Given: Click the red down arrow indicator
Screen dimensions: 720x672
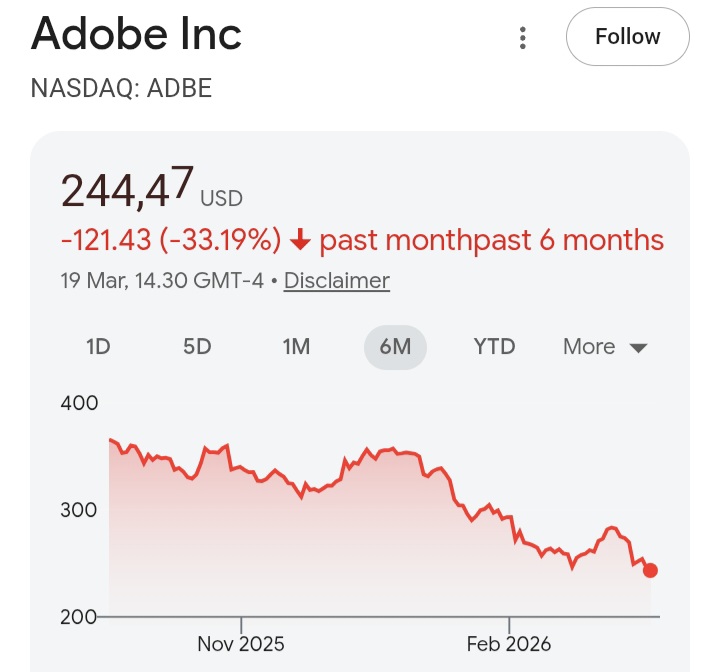Looking at the screenshot, I should tap(300, 240).
